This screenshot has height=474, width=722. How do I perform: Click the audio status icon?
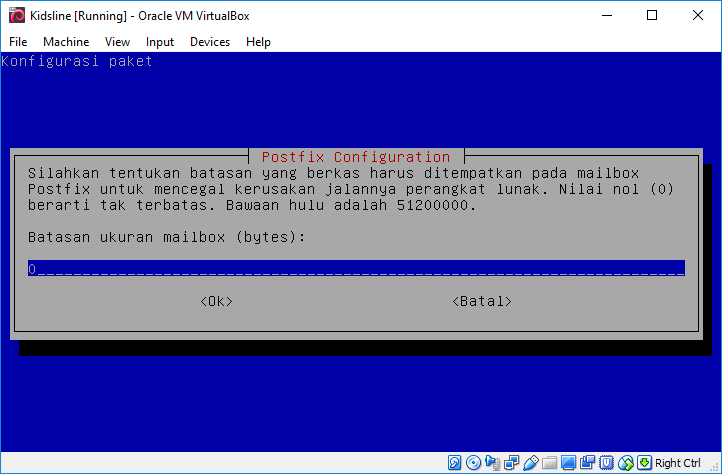tap(492, 462)
